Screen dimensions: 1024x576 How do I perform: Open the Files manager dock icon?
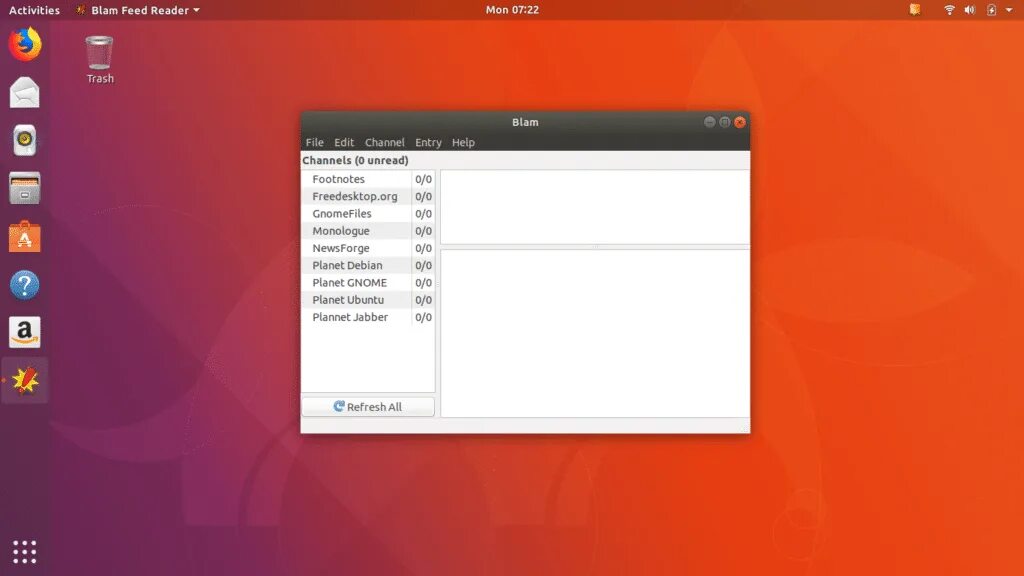coord(25,188)
